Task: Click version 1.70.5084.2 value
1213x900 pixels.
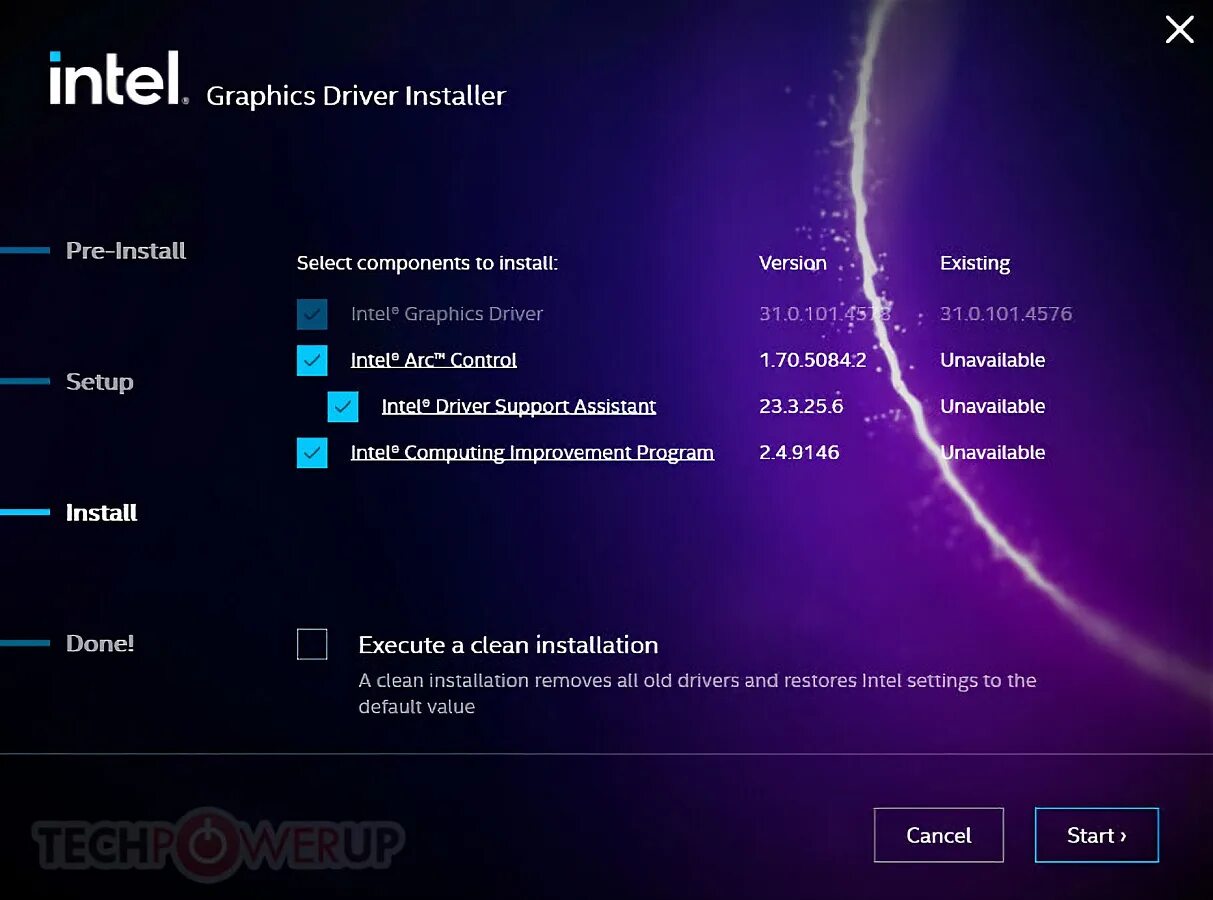Action: pyautogui.click(x=813, y=360)
